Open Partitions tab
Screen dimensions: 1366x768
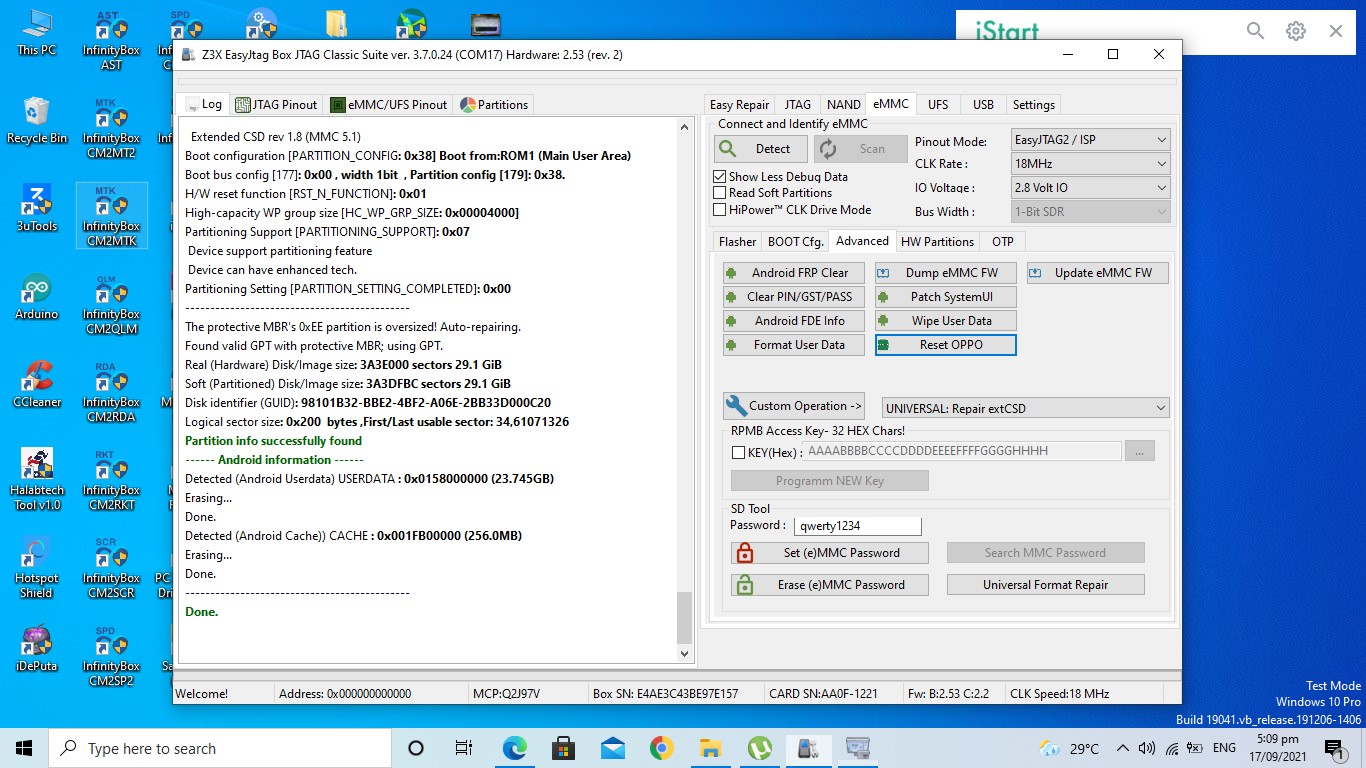pyautogui.click(x=494, y=105)
